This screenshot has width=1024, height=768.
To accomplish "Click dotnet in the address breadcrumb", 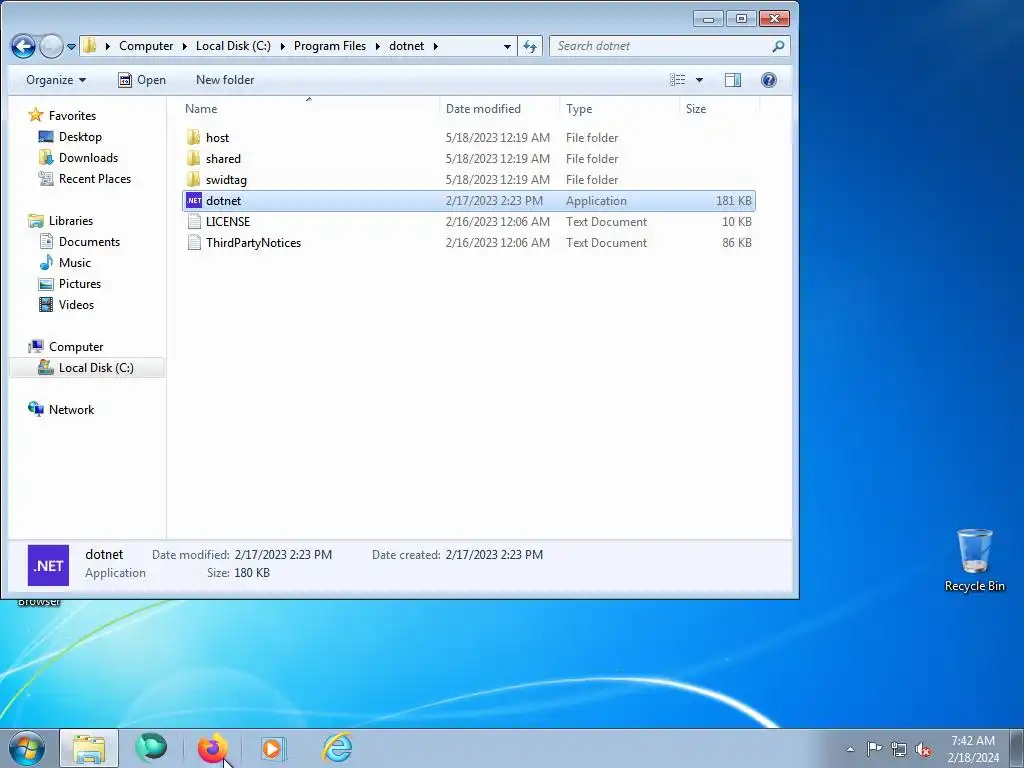I will click(x=406, y=46).
